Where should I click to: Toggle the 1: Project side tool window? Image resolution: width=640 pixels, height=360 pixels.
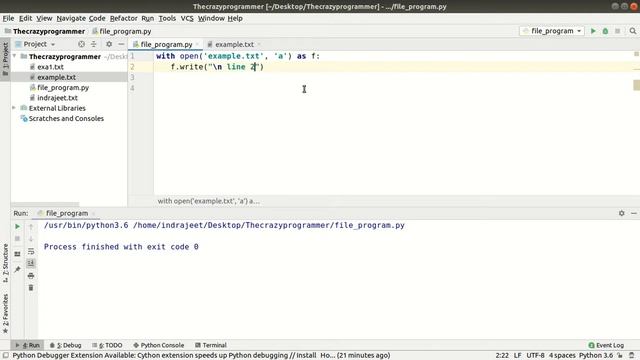coord(5,60)
